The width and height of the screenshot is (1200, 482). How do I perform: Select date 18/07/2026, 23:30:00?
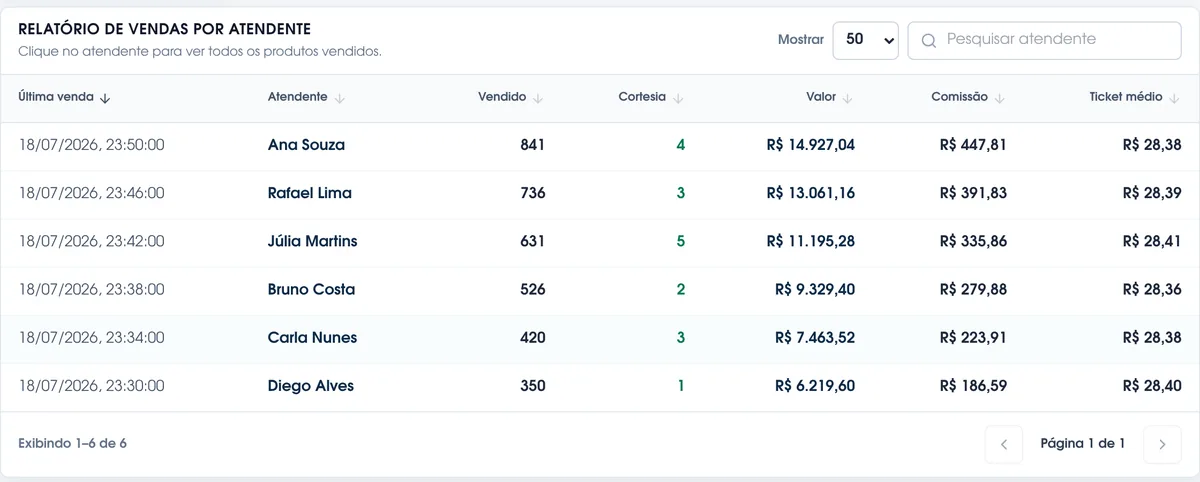point(91,386)
